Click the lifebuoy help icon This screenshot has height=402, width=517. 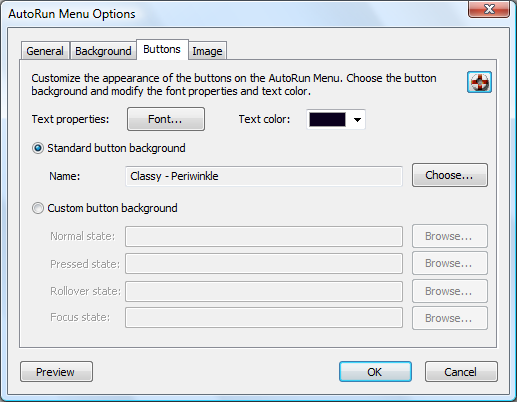pos(479,82)
